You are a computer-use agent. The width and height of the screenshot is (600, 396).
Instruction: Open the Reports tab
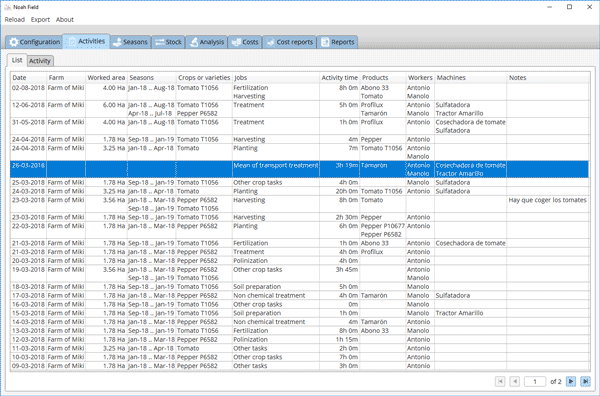(x=338, y=42)
